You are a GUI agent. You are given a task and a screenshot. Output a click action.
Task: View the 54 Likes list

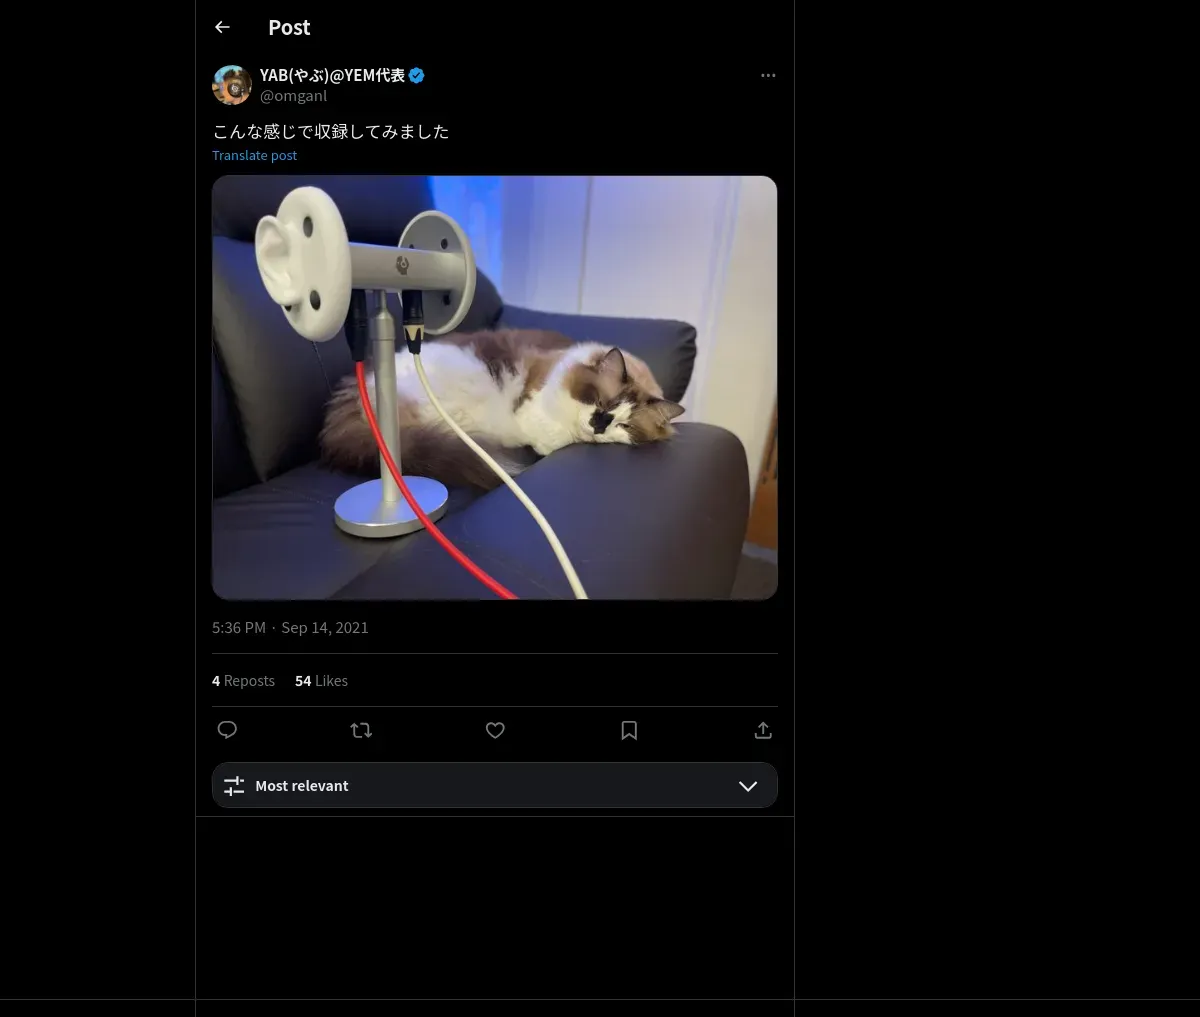click(x=321, y=681)
